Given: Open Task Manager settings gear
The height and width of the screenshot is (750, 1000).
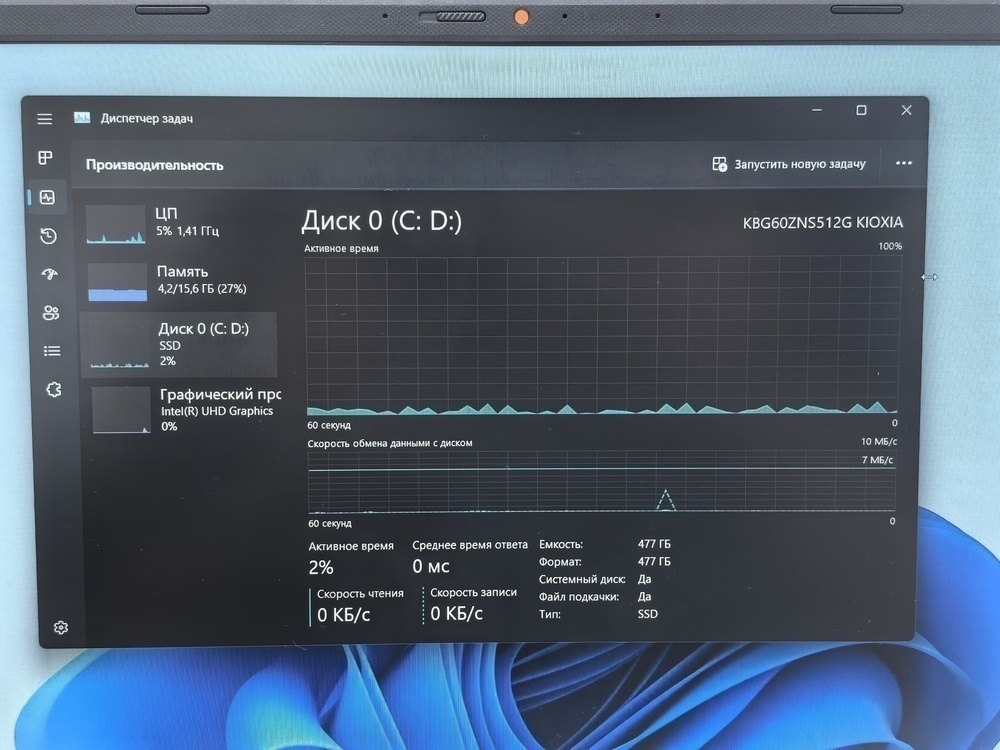Looking at the screenshot, I should (x=61, y=628).
